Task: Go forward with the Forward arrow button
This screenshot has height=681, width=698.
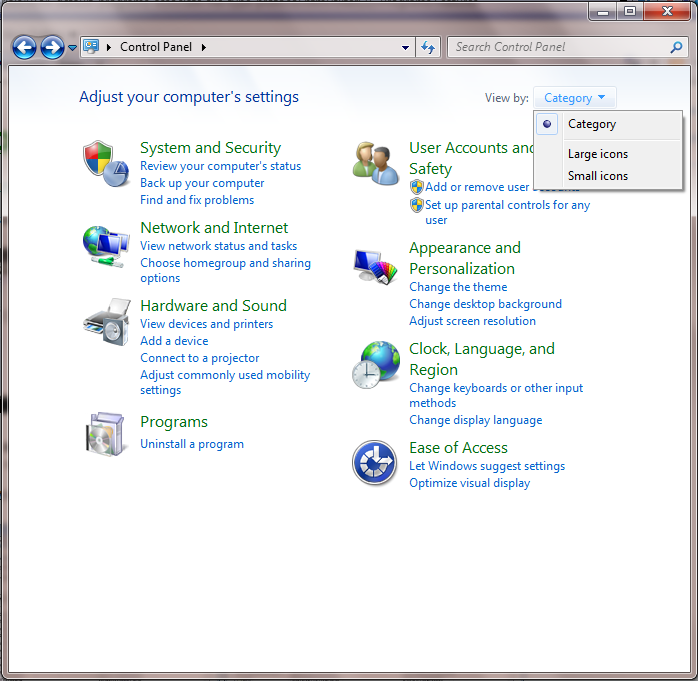Action: 52,47
